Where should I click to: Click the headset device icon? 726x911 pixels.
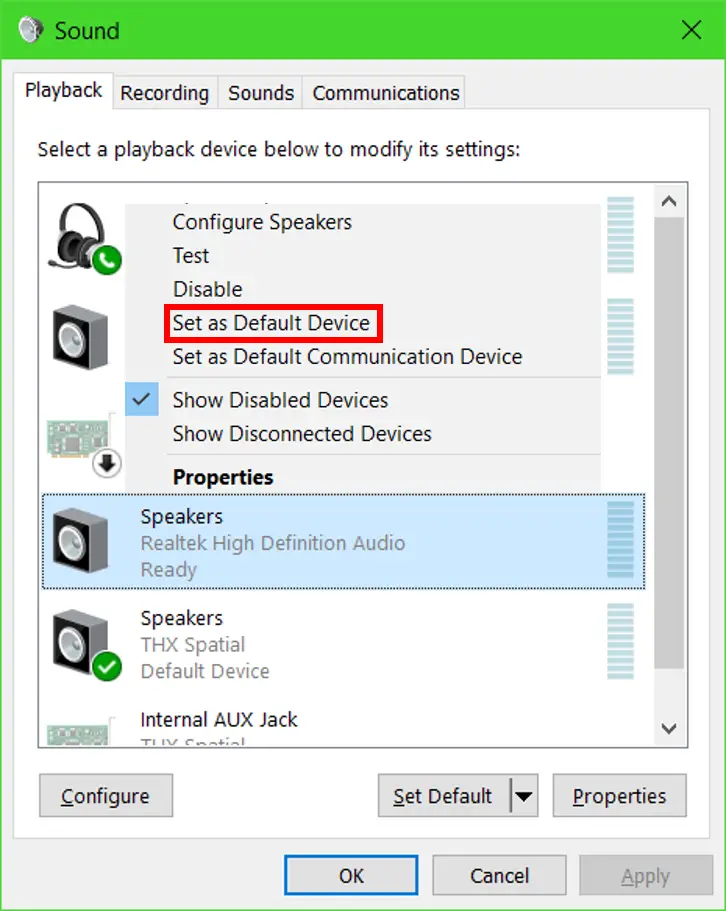click(85, 238)
